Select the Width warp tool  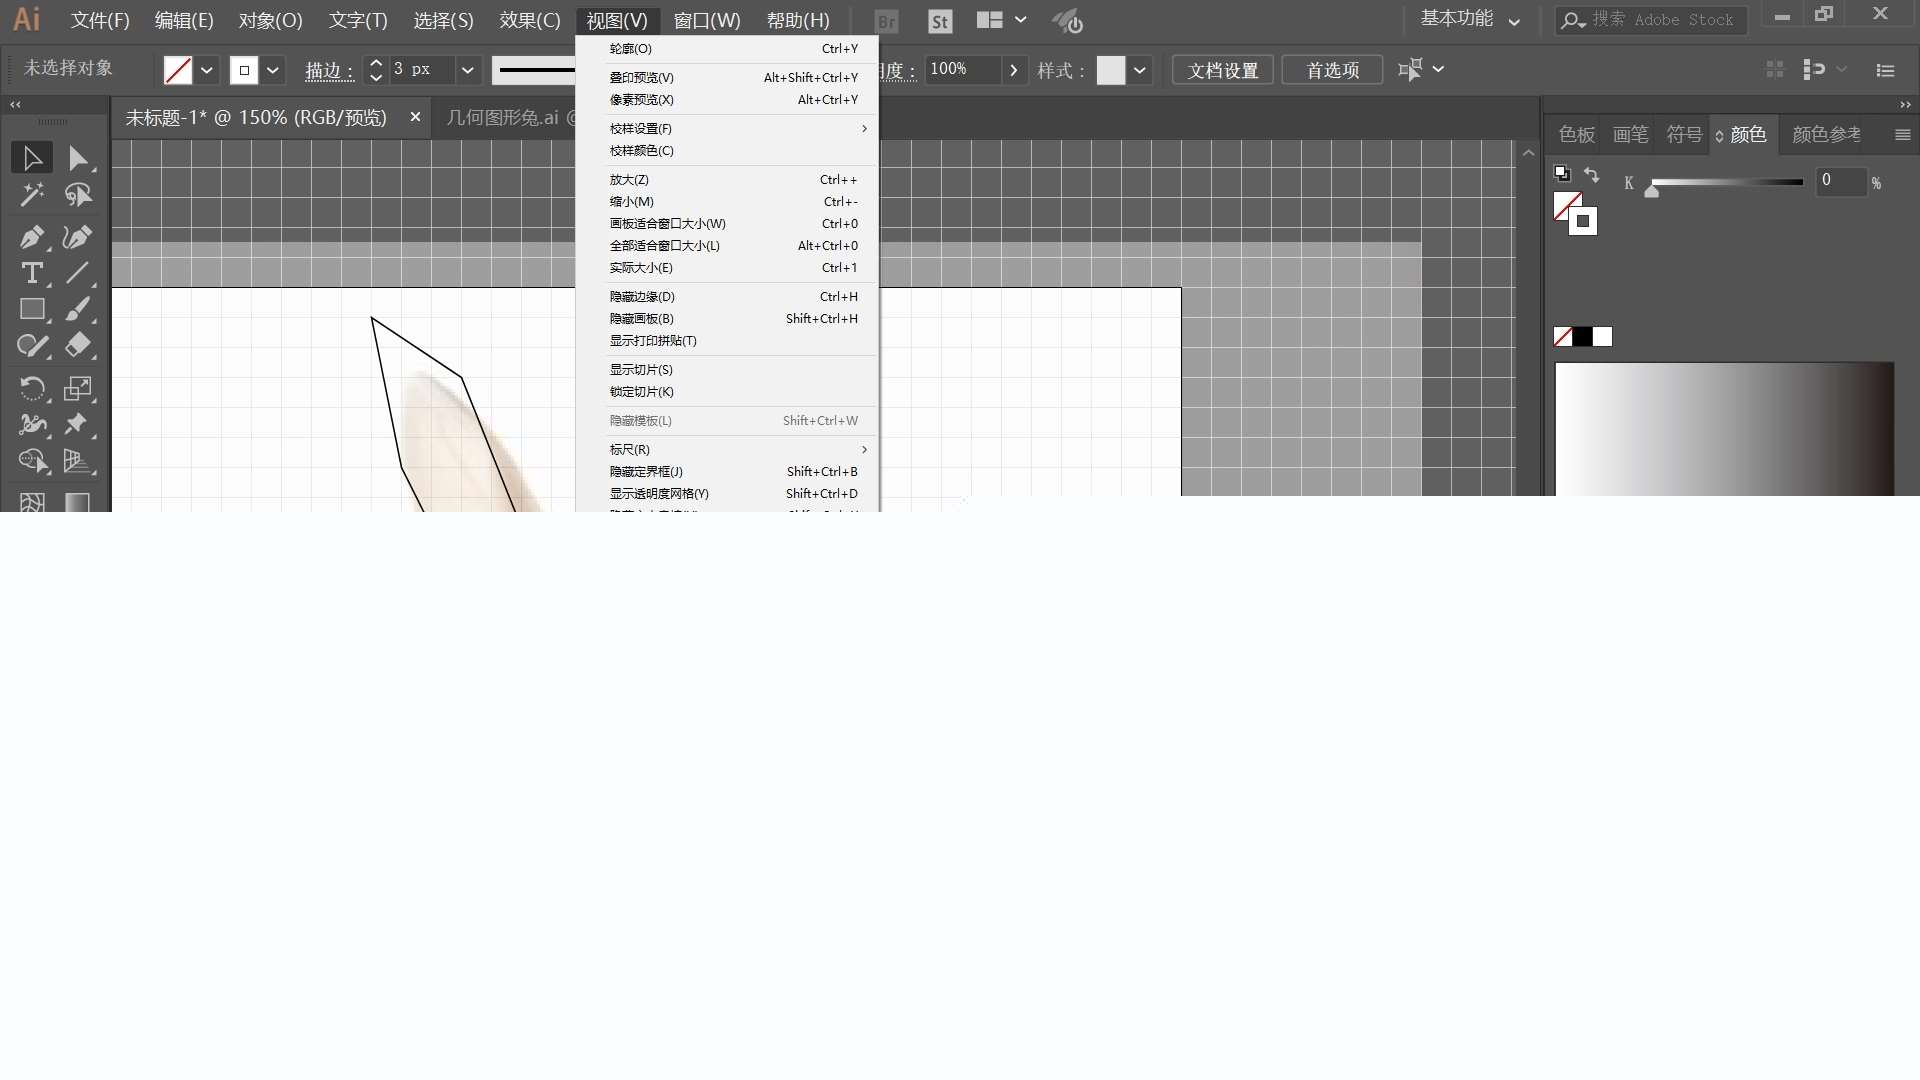[x=32, y=424]
